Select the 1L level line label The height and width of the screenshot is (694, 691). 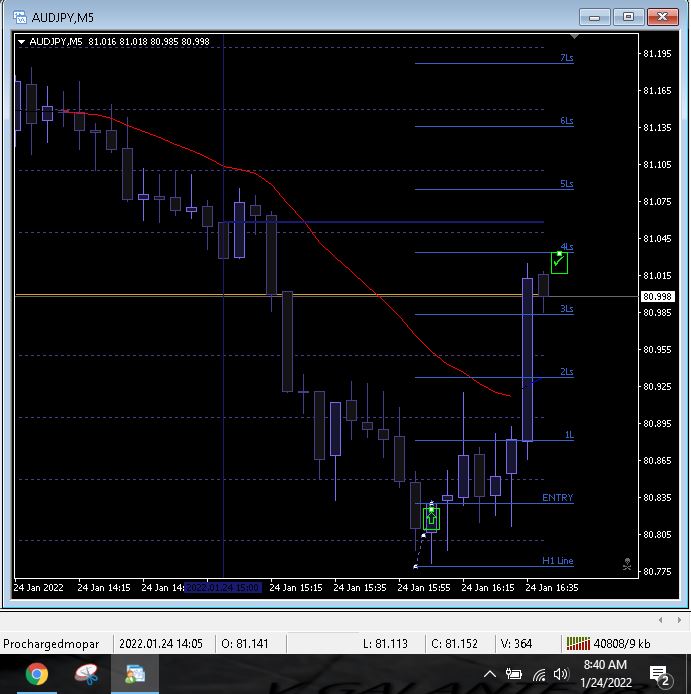(x=569, y=435)
